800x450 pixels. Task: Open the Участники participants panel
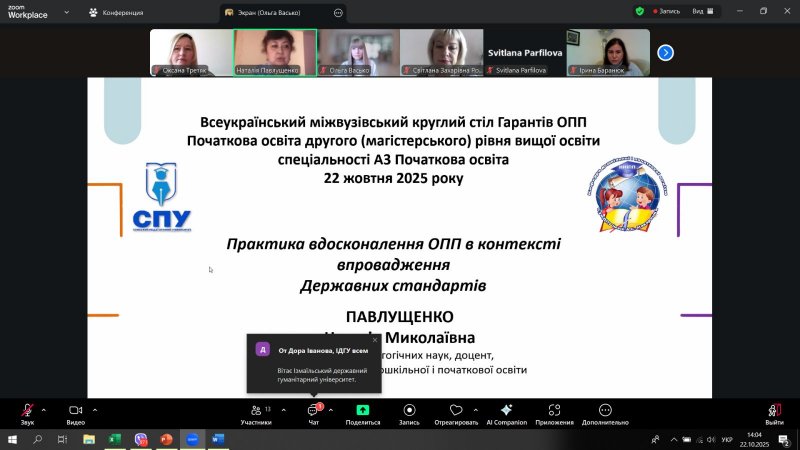[255, 411]
